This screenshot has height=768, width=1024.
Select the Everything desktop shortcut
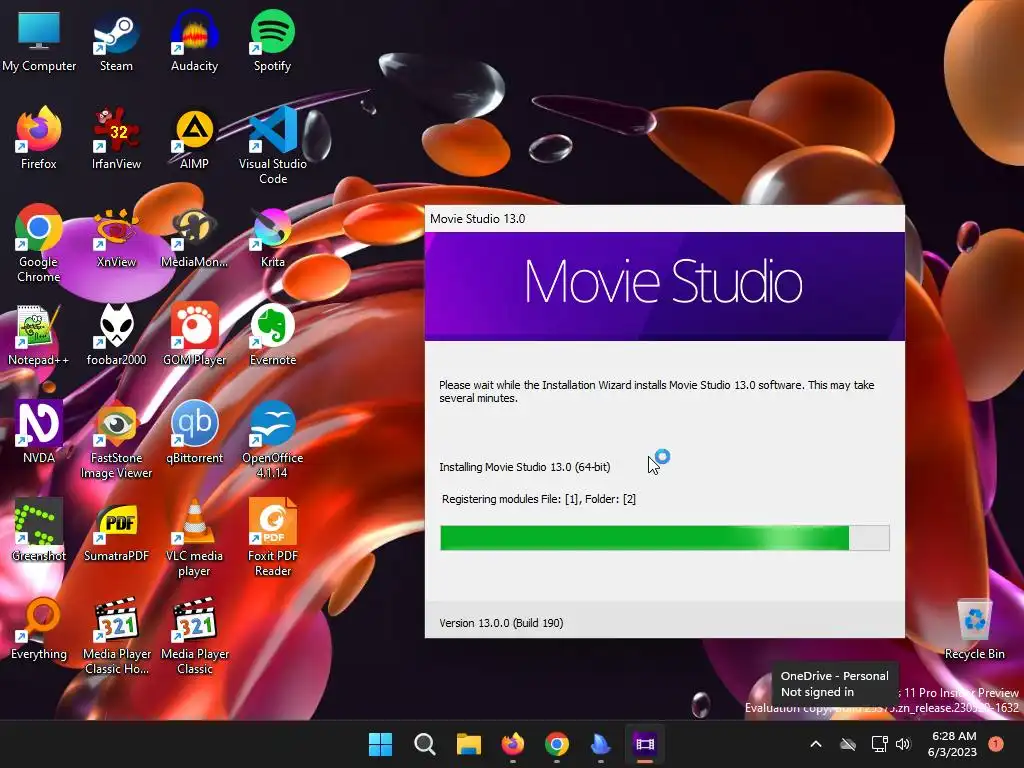(39, 628)
